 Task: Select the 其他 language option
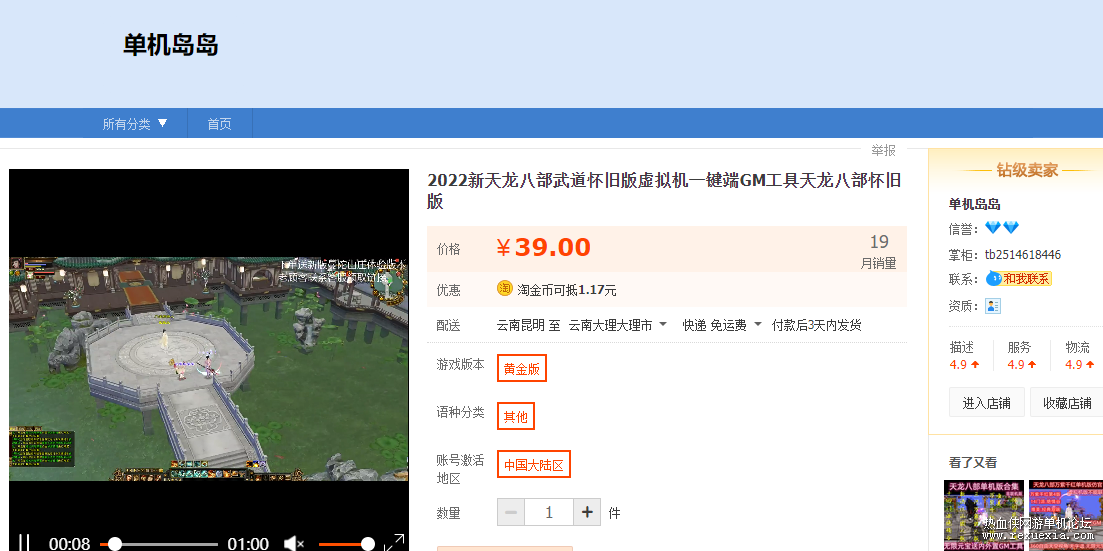point(515,417)
